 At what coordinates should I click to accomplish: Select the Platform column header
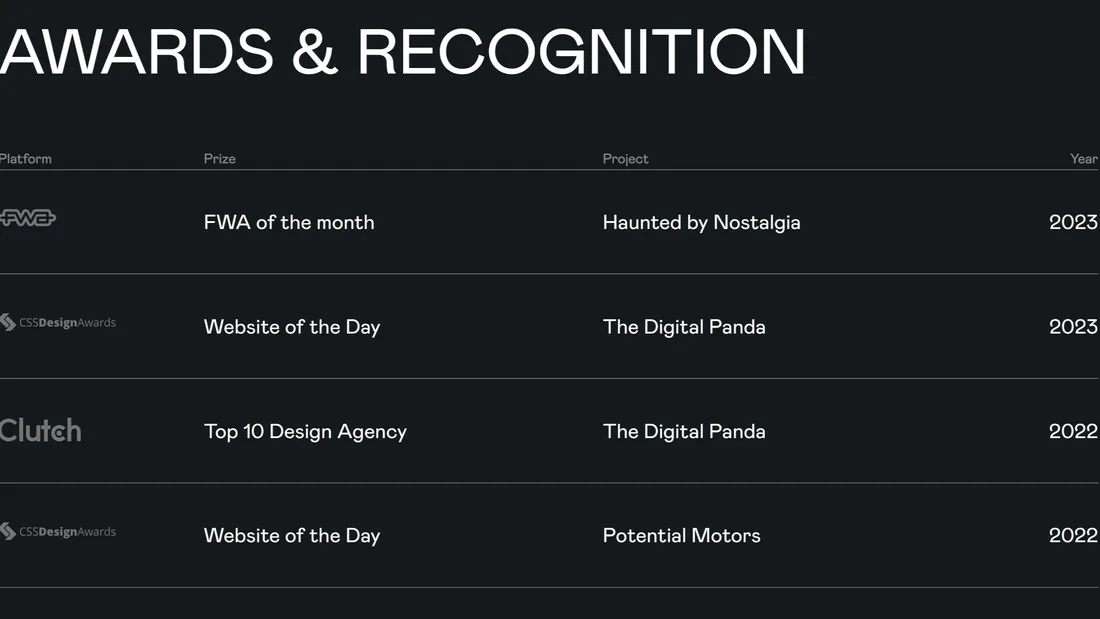tap(26, 159)
